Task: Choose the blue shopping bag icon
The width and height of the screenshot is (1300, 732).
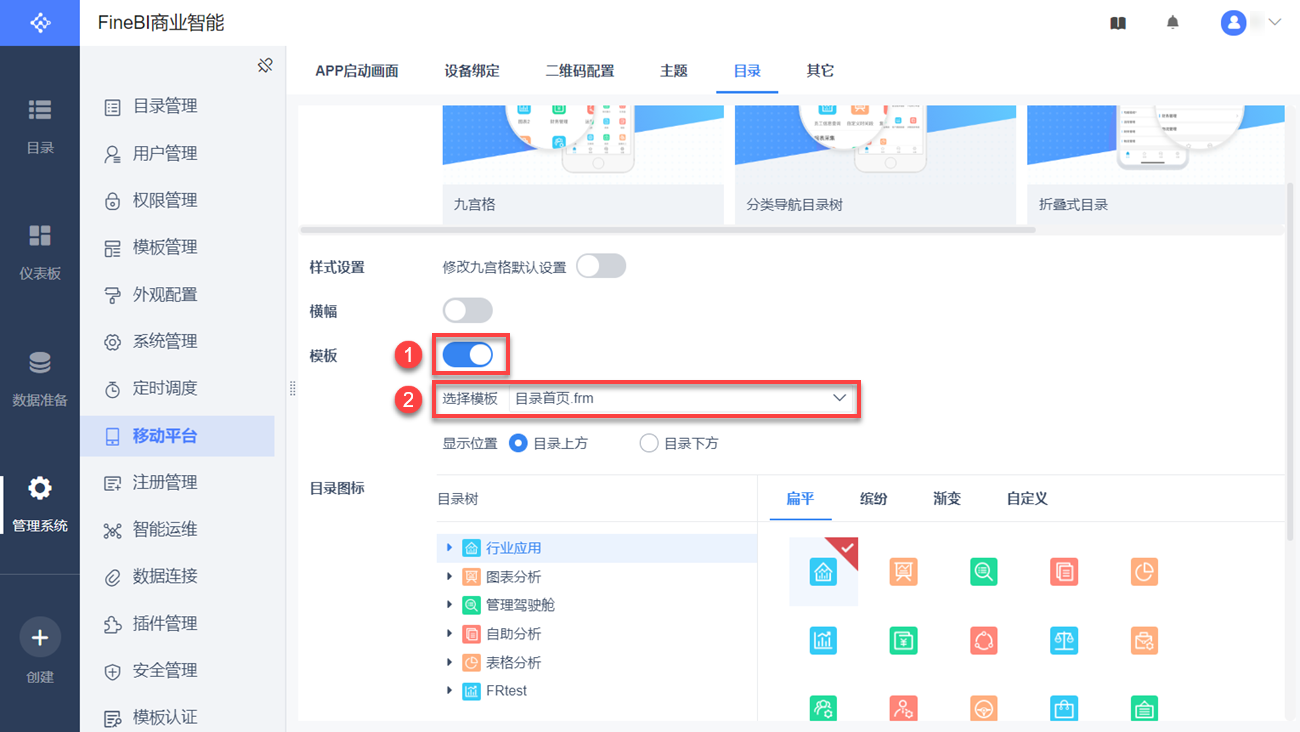Action: (x=1064, y=708)
